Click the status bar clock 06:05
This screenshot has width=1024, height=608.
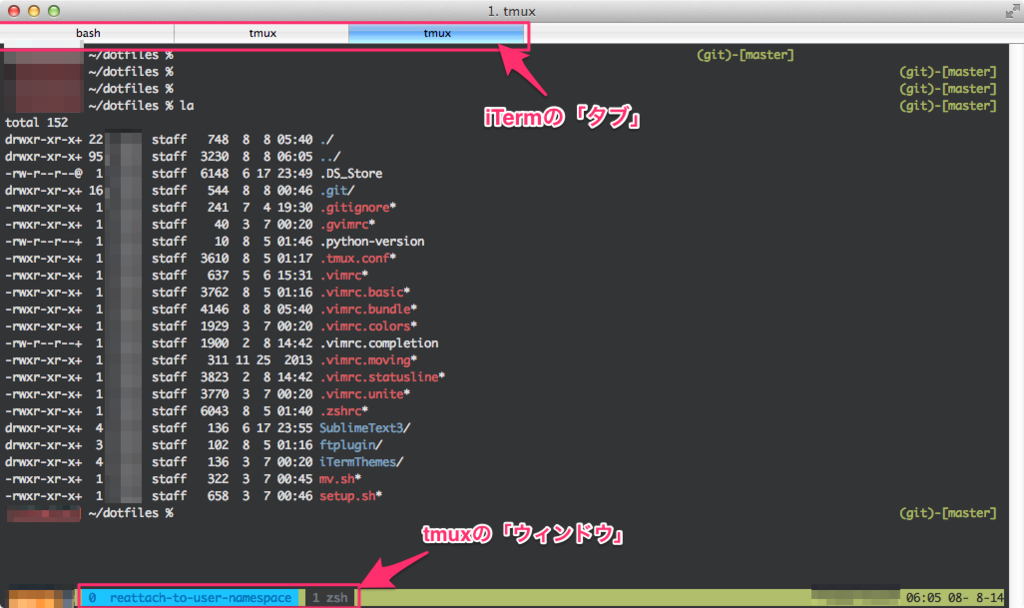point(923,598)
